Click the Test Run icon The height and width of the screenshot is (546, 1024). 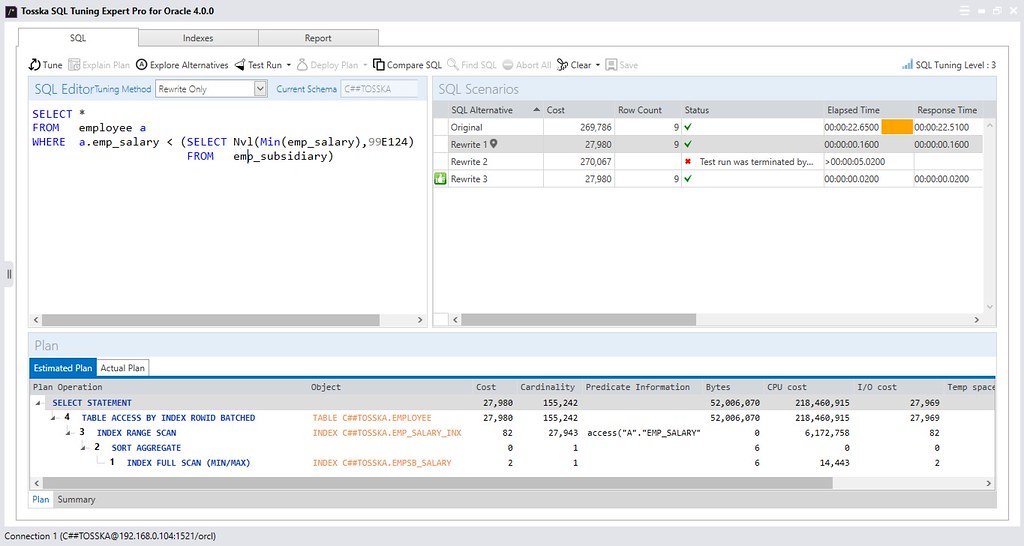240,65
